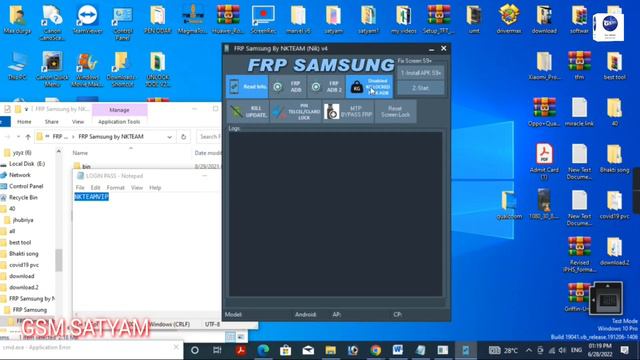This screenshot has height=360, width=640.
Task: Open the TeamViewer desktop shortcut
Action: [87, 19]
